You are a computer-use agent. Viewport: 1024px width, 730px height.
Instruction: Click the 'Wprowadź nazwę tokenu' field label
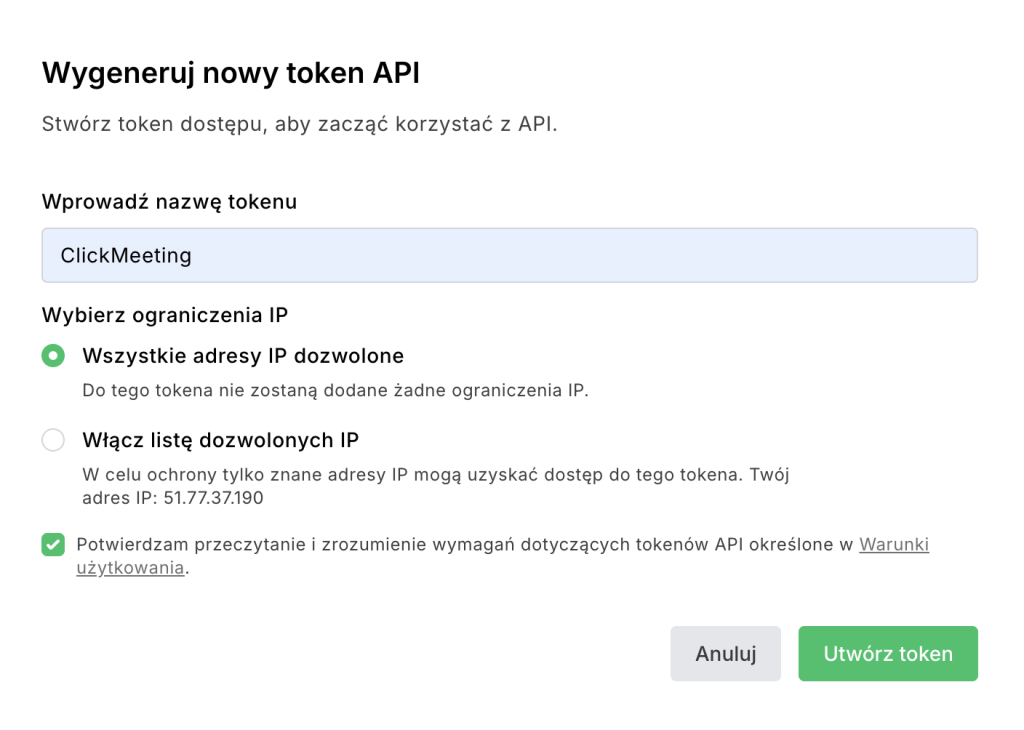(169, 201)
